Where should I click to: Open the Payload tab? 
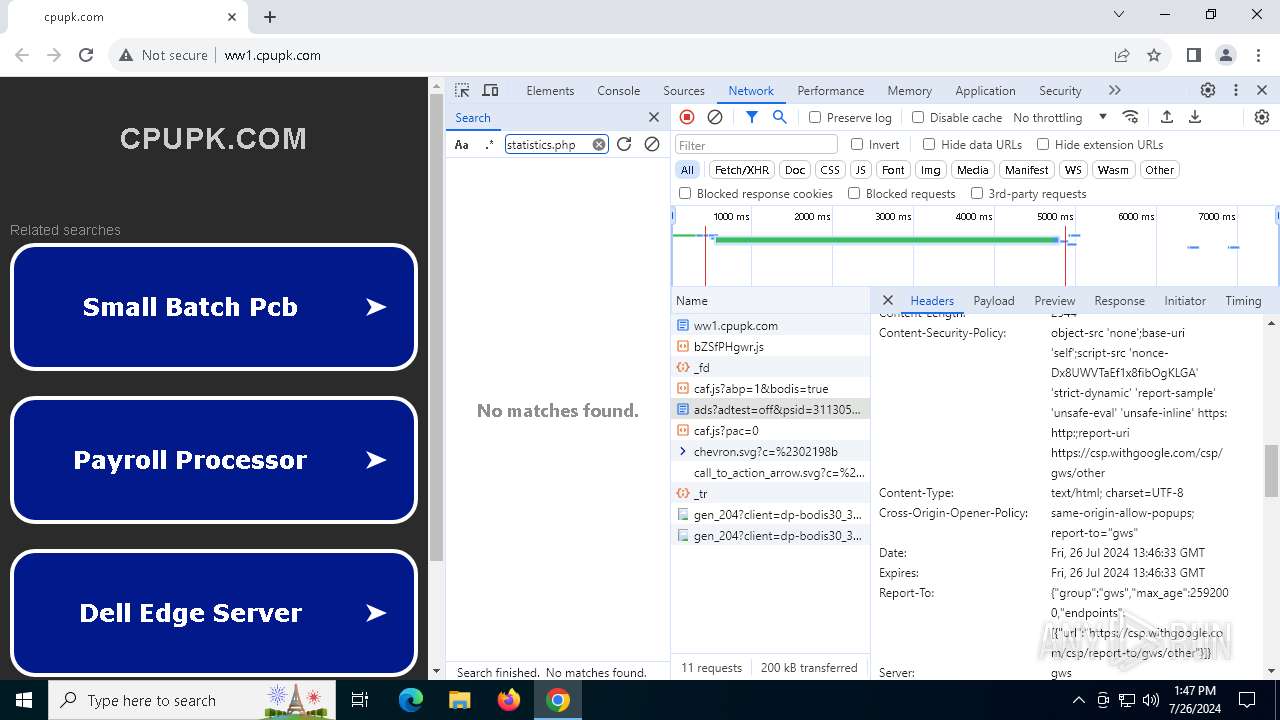point(994,300)
